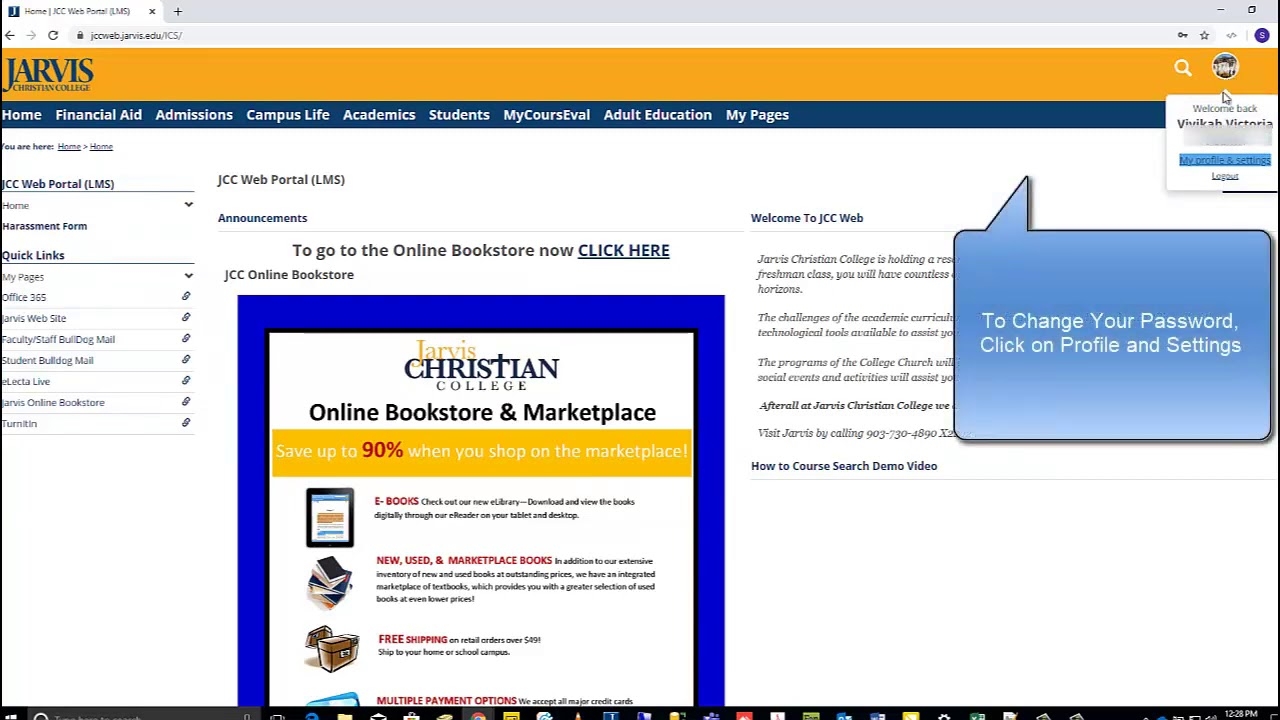Click the link icon next to Office 365
1280x720 pixels.
pyautogui.click(x=185, y=296)
